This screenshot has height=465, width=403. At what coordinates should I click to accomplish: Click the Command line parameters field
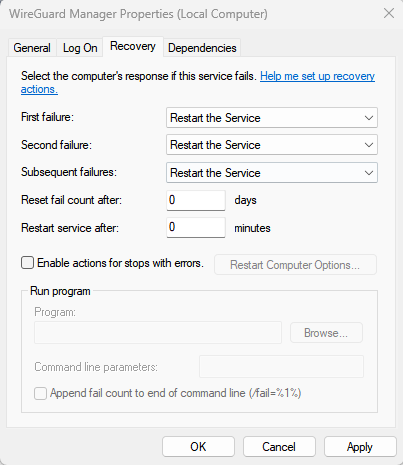click(x=281, y=367)
